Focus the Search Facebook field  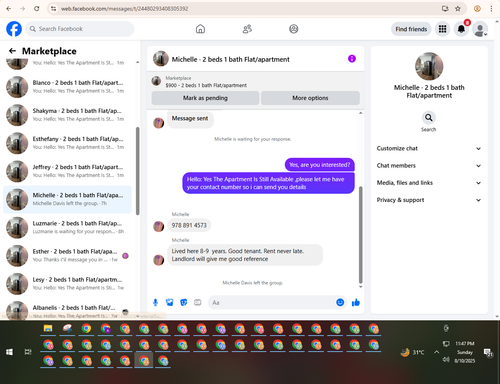click(x=80, y=29)
